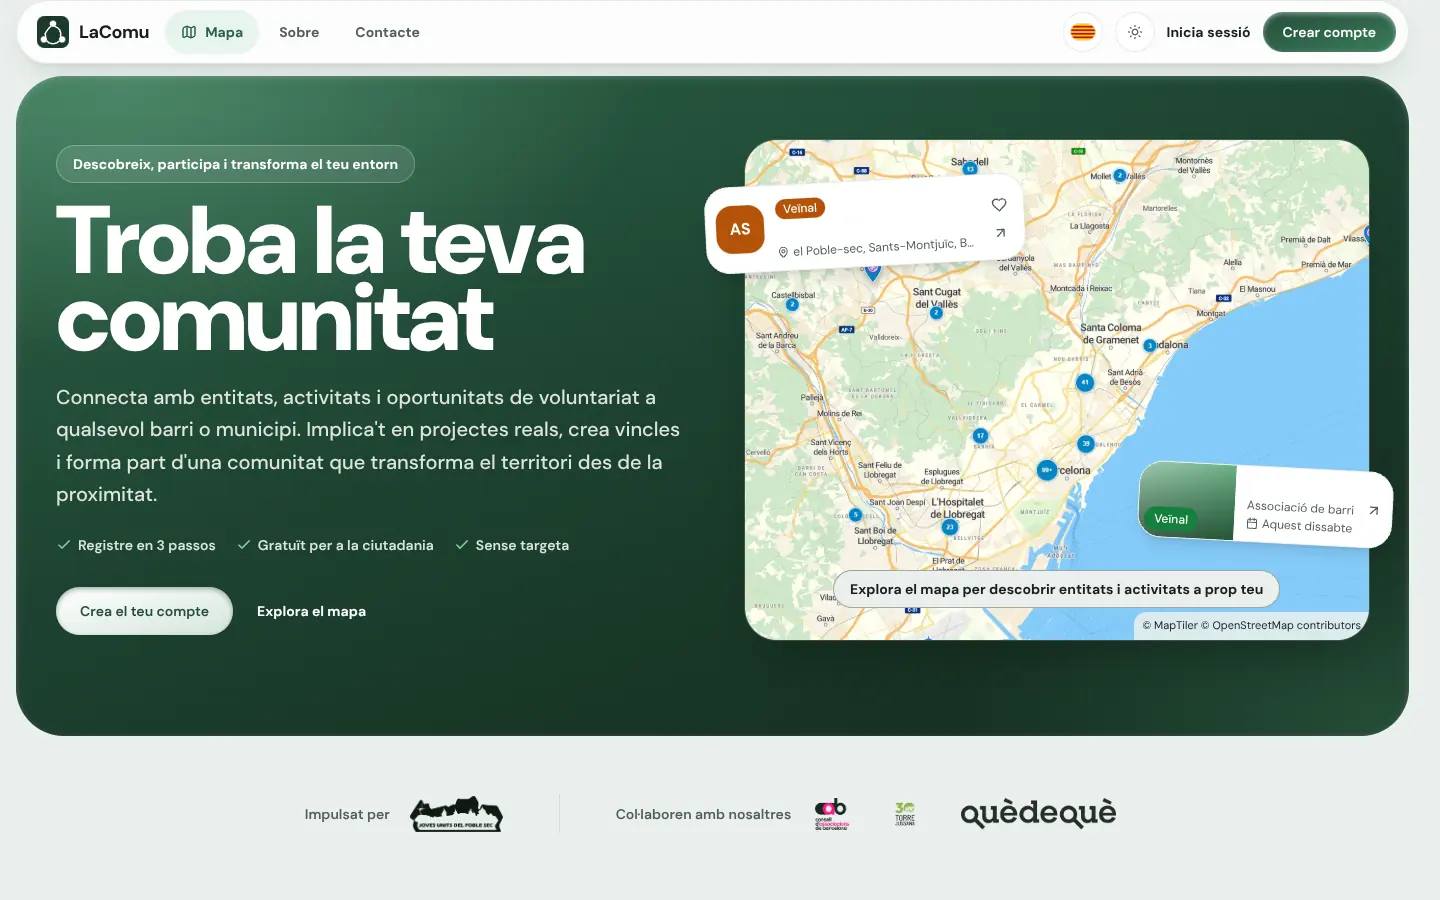Image resolution: width=1440 pixels, height=900 pixels.
Task: Click the Descobreix, participa i transforma pill
Action: [x=235, y=164]
